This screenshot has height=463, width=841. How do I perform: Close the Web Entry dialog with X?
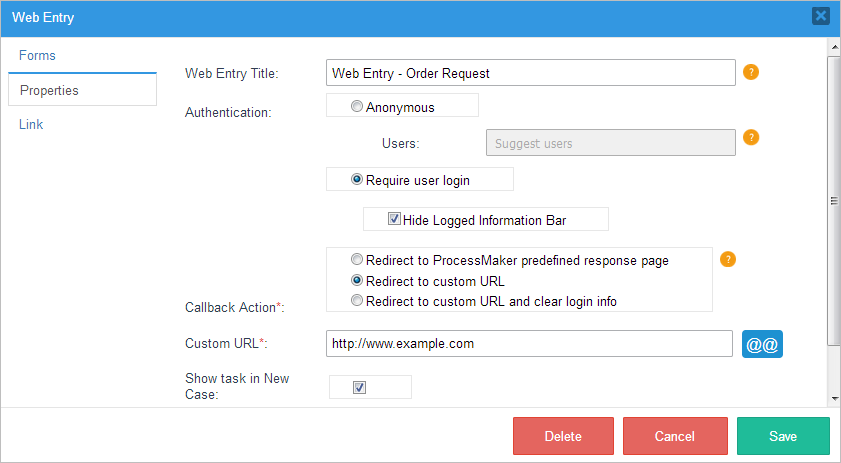click(820, 16)
